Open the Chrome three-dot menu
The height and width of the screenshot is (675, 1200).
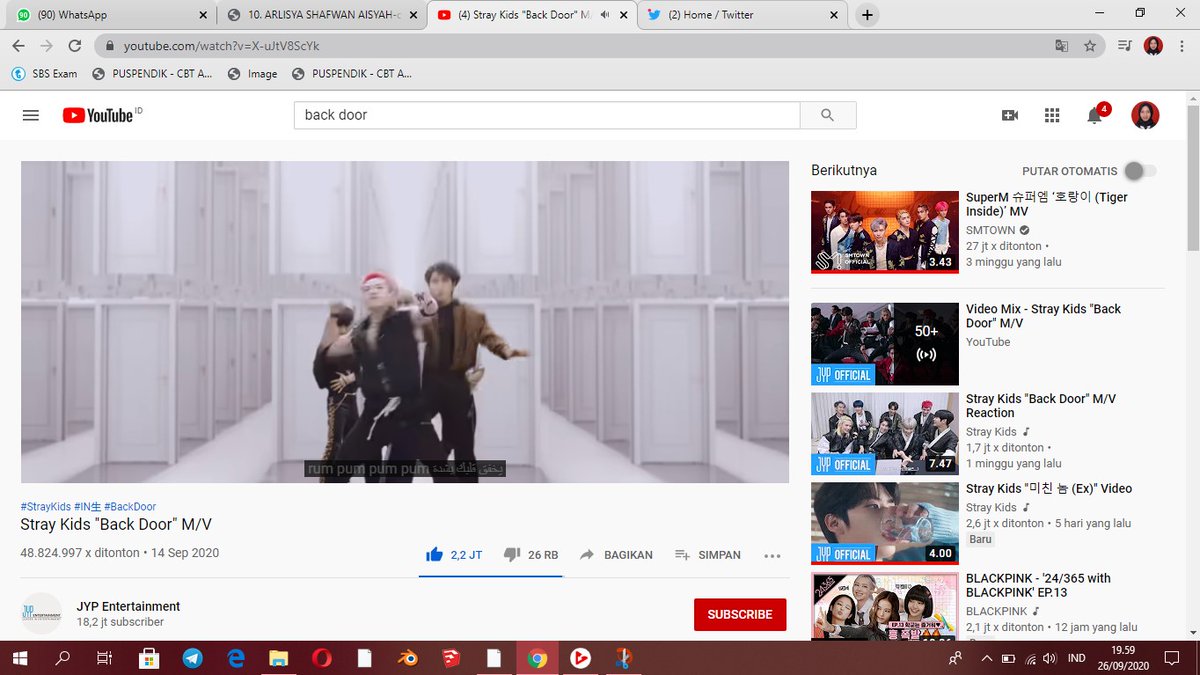click(1182, 46)
